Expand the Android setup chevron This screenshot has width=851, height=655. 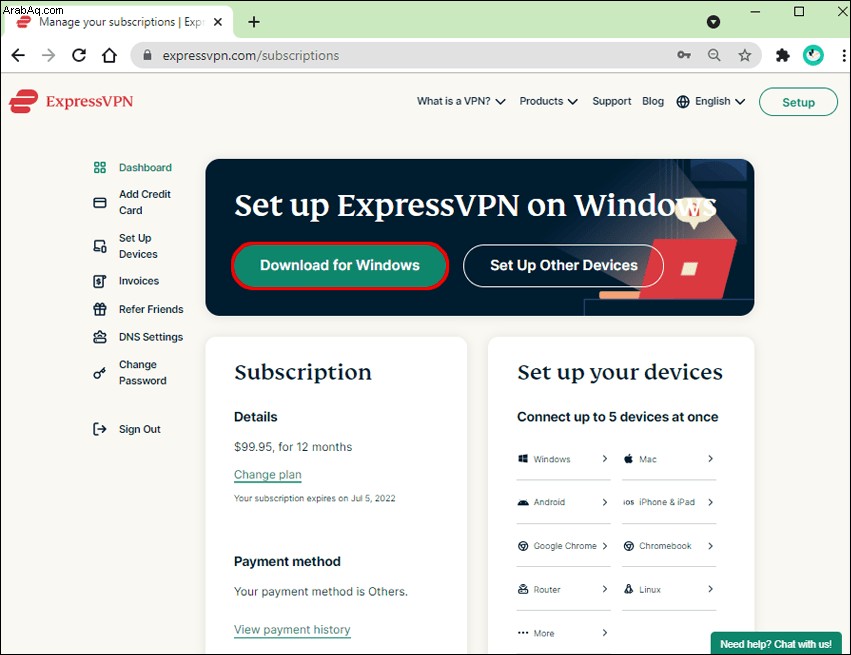click(x=605, y=503)
